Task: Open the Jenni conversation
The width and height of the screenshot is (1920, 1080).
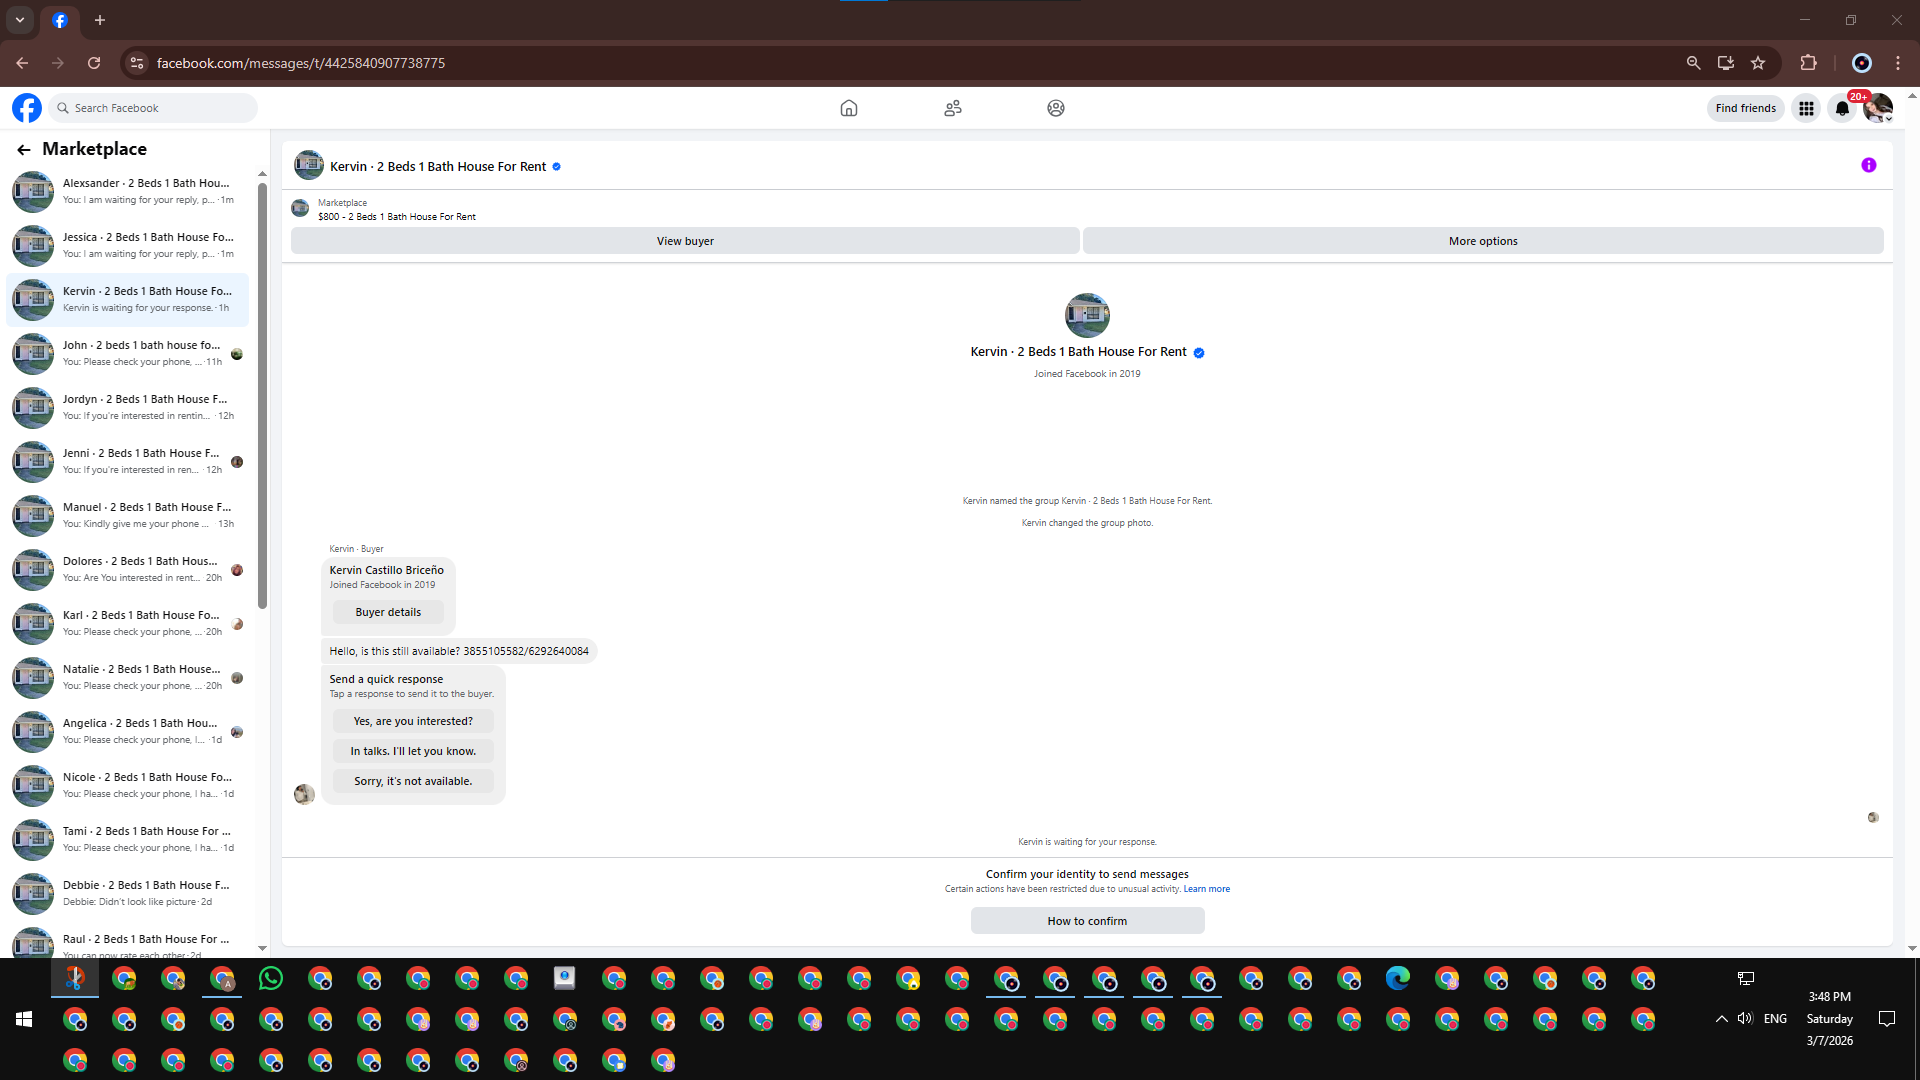Action: pos(128,461)
